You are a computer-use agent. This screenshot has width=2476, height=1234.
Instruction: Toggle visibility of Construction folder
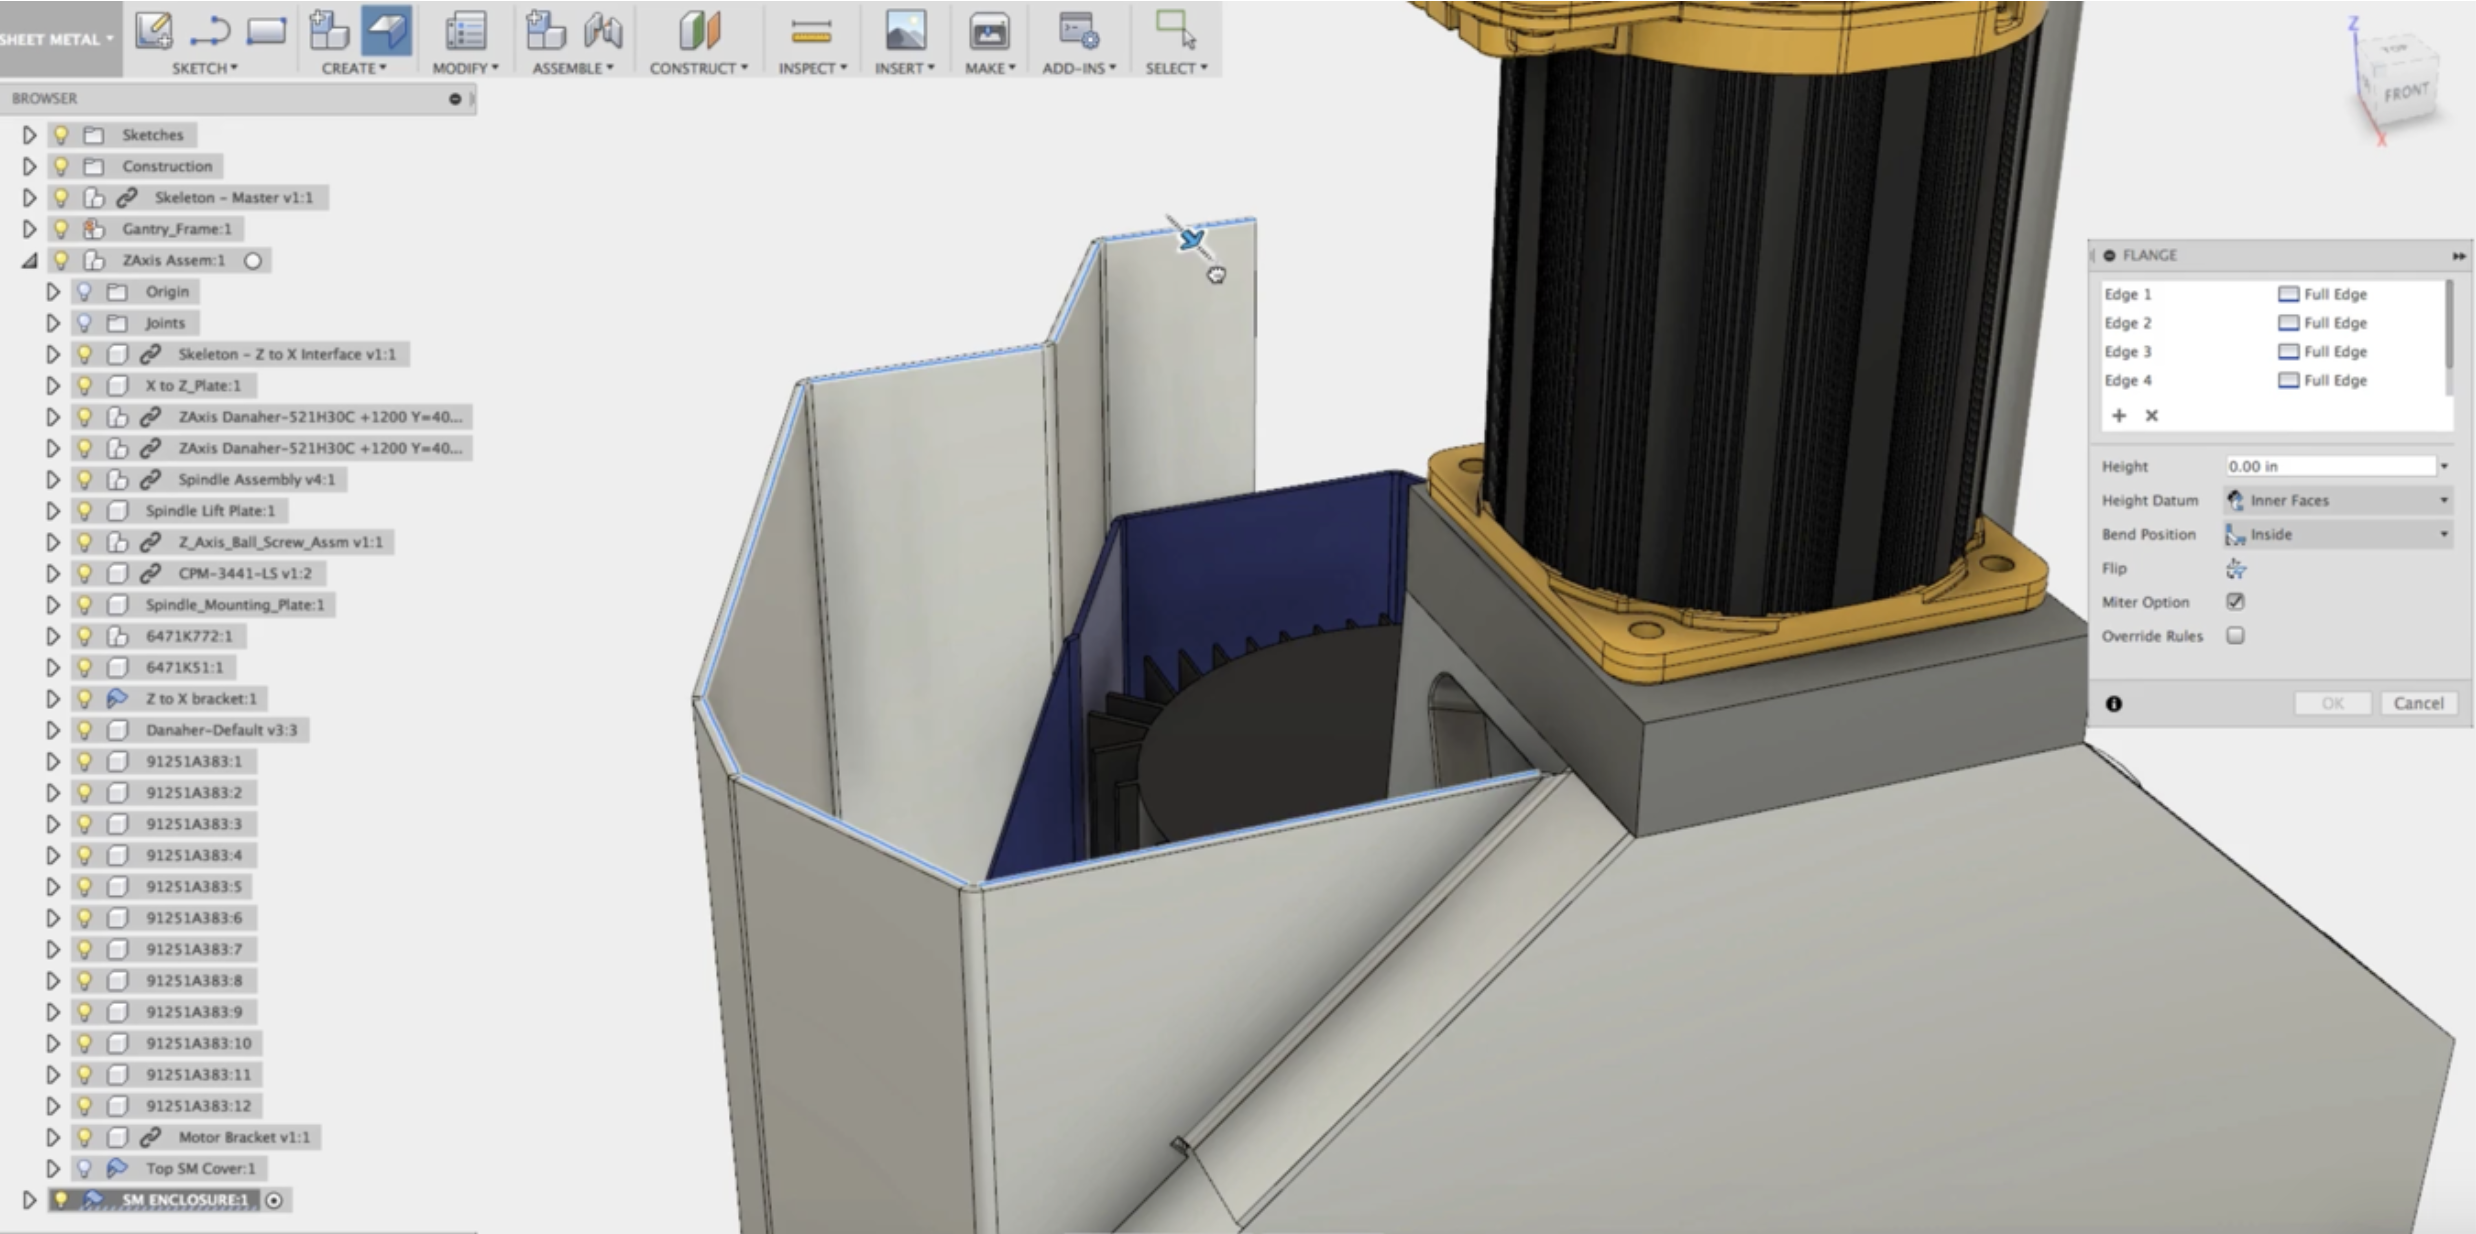[62, 166]
